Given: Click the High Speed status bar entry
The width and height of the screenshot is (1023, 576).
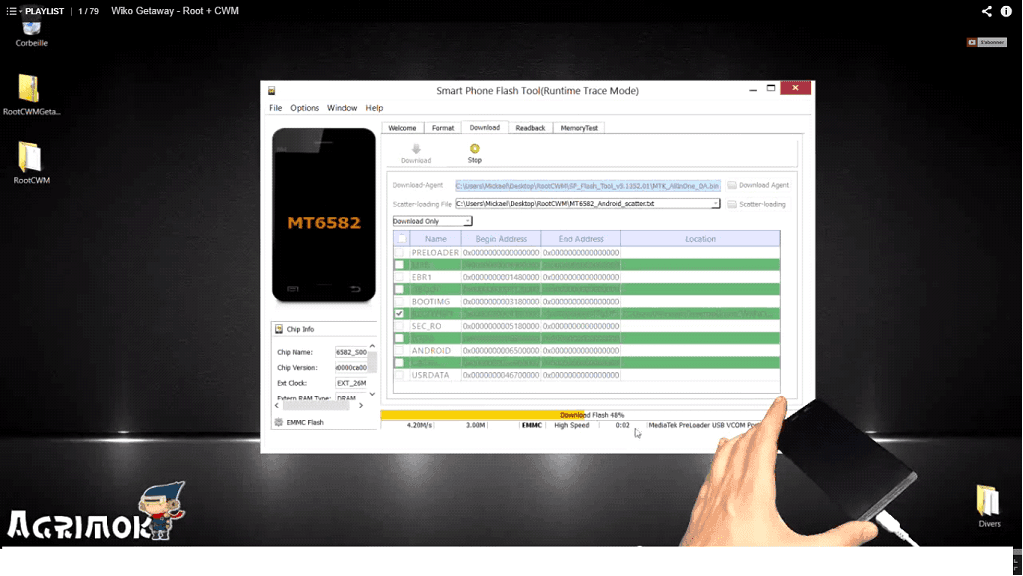Looking at the screenshot, I should click(572, 425).
